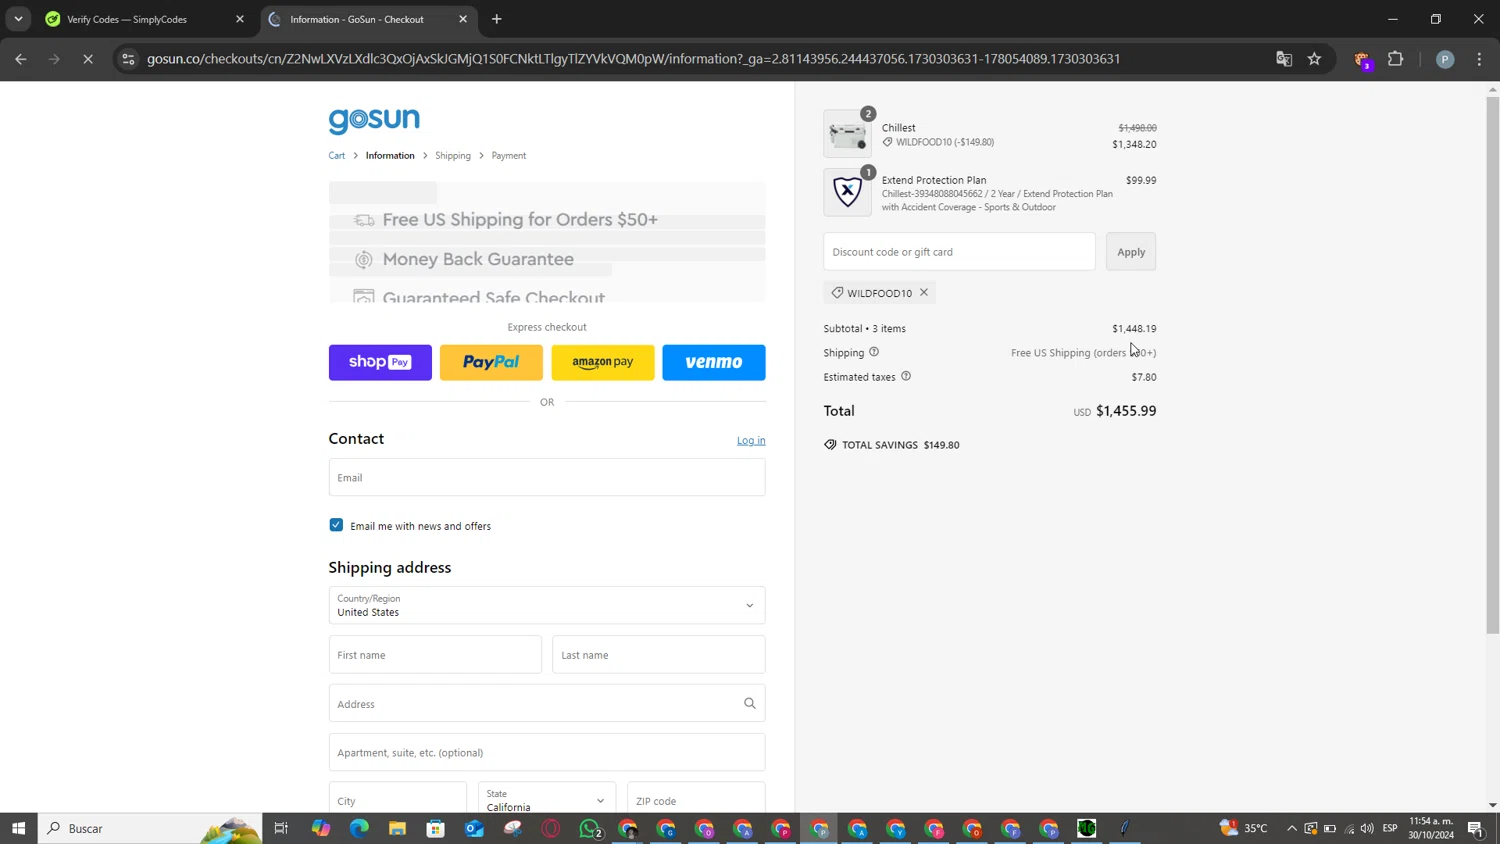Screen dimensions: 1500x844
Task: Show estimated taxes help icon
Action: point(906,376)
